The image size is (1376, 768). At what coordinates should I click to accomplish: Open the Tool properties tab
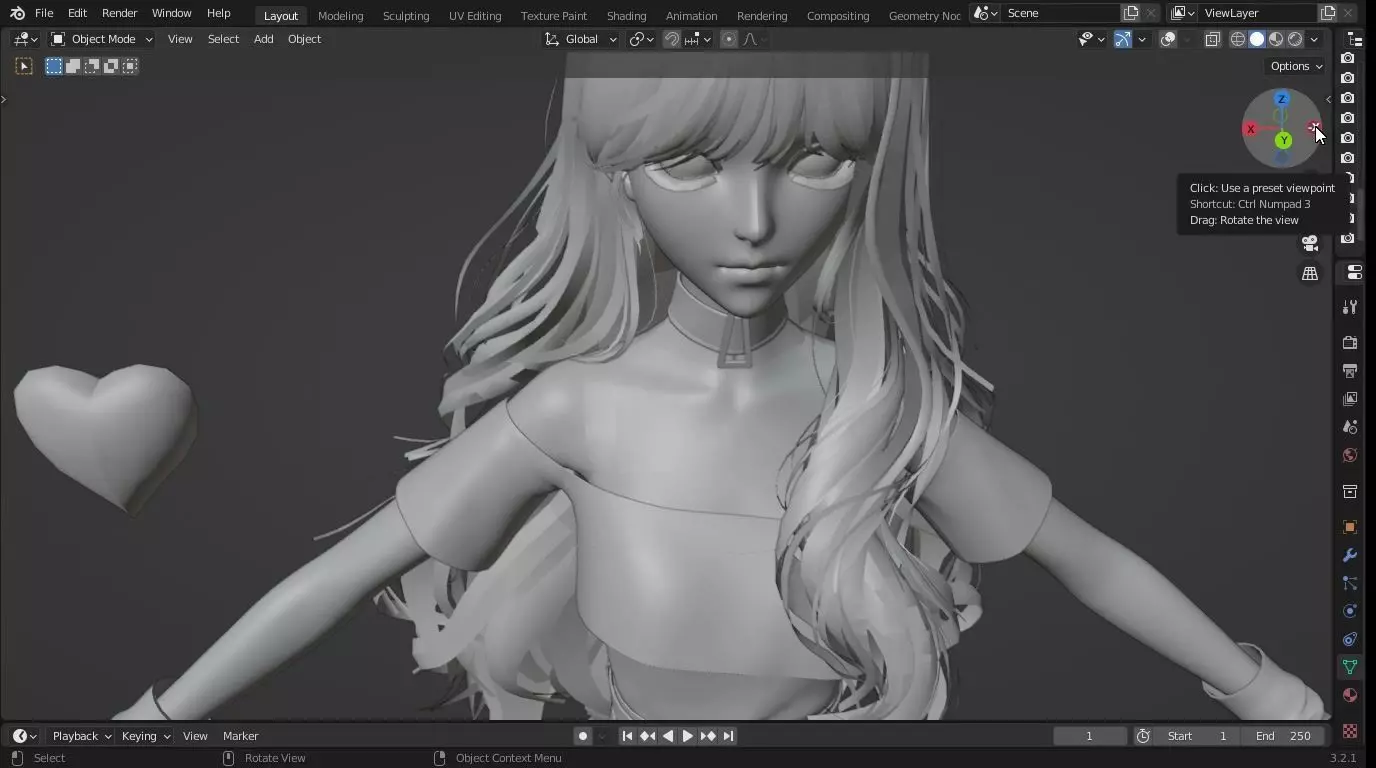(1350, 307)
